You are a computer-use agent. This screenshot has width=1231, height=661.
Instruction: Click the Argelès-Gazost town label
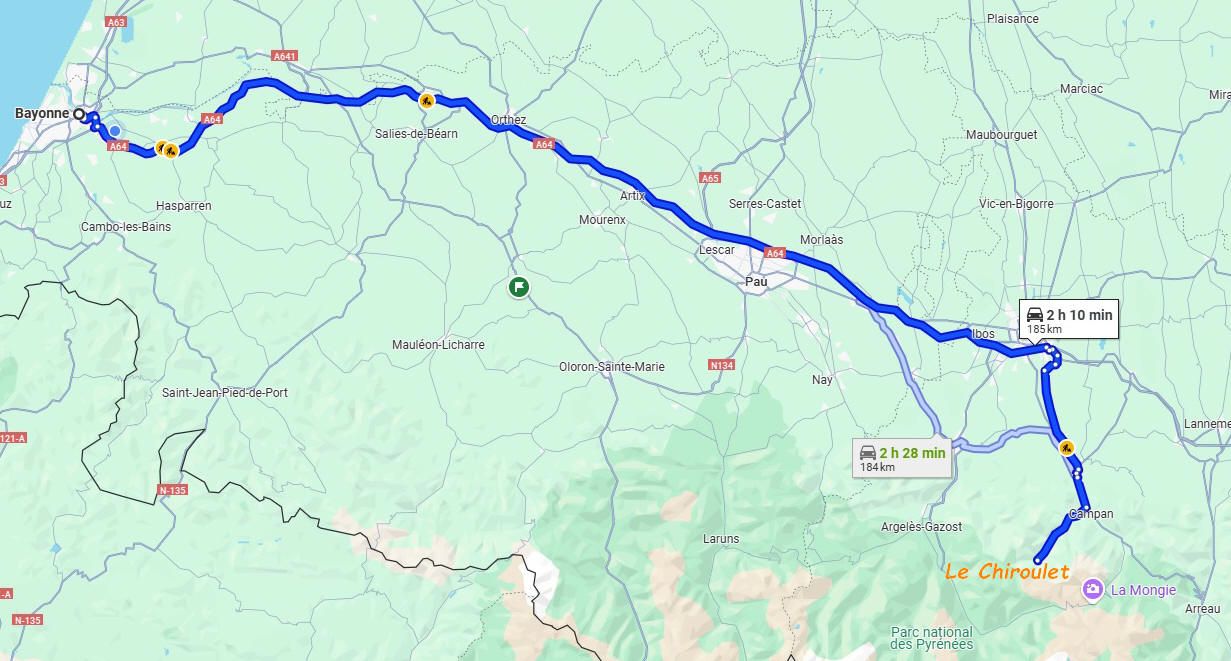tap(921, 527)
